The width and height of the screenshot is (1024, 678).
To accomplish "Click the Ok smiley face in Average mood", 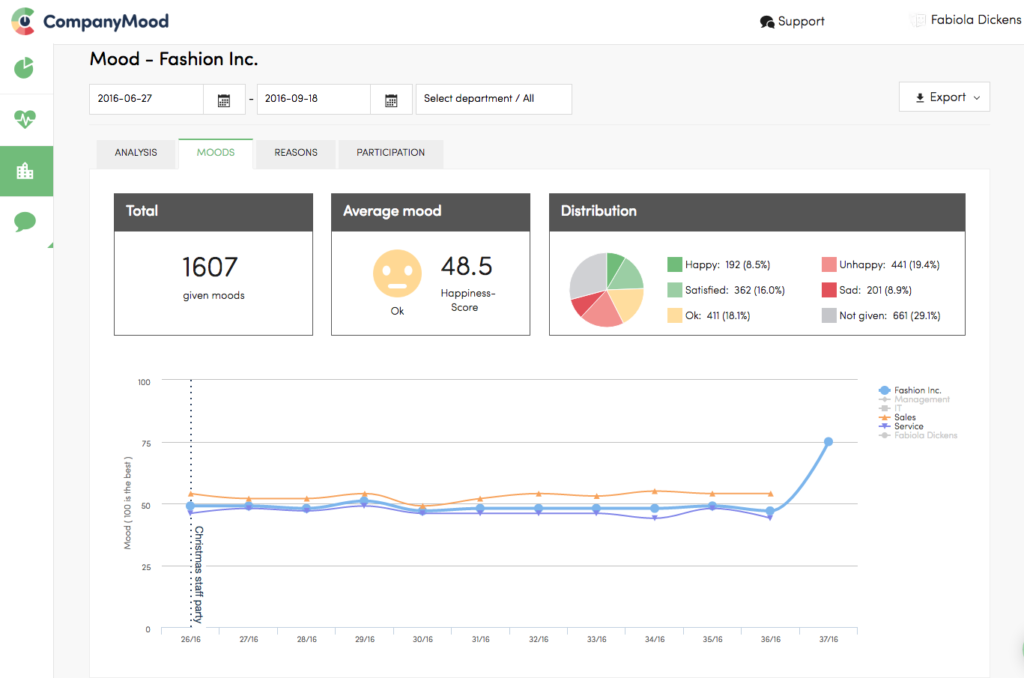I will [397, 274].
